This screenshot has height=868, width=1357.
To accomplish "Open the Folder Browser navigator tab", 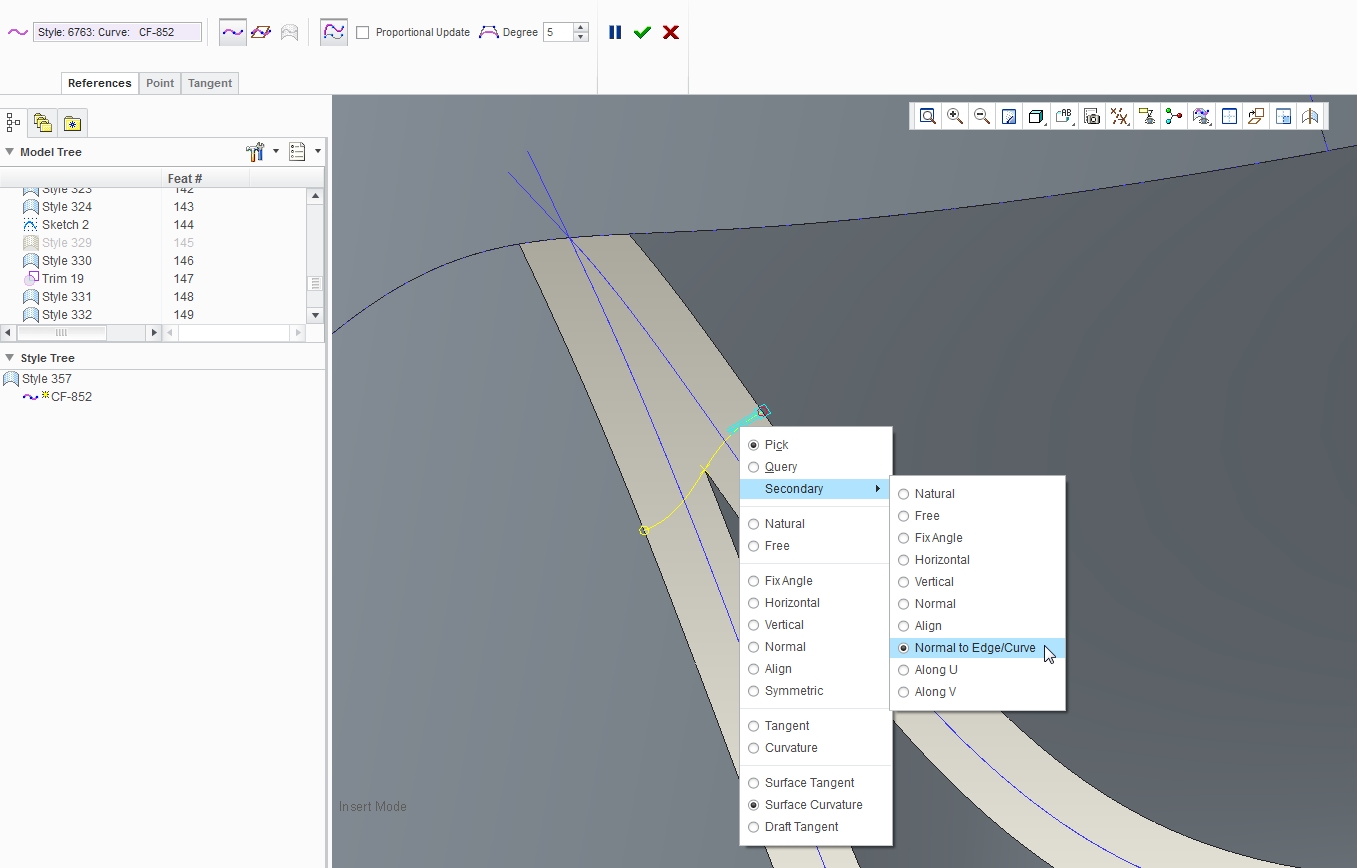I will coord(42,123).
